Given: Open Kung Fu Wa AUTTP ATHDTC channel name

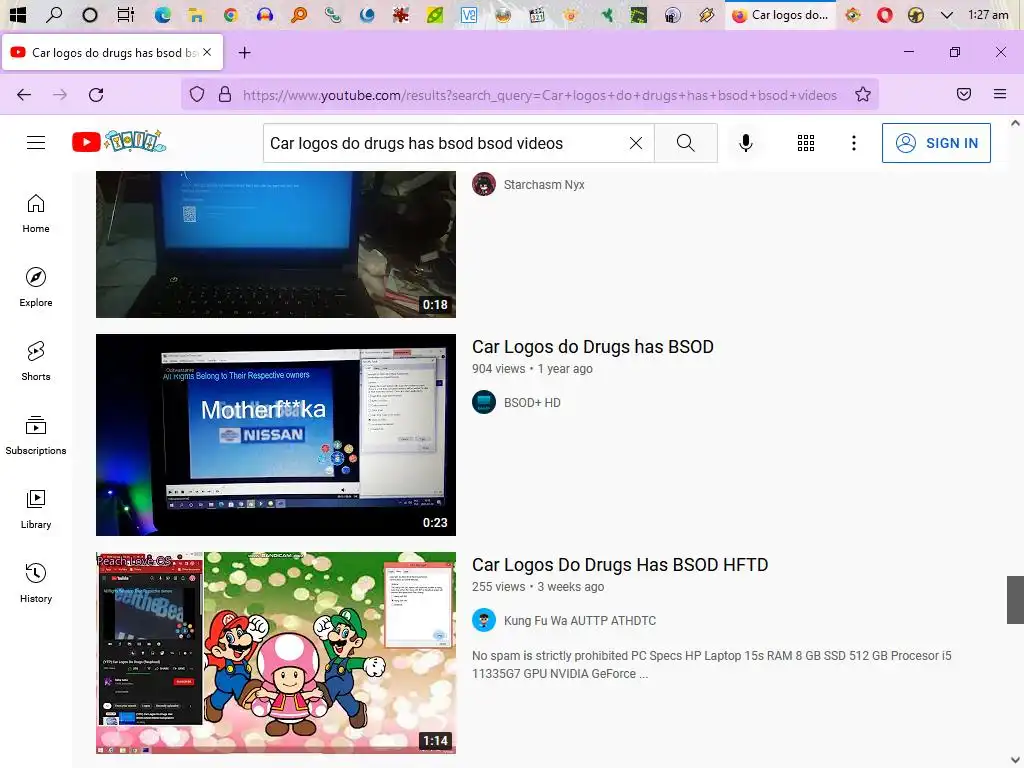Looking at the screenshot, I should pos(579,621).
